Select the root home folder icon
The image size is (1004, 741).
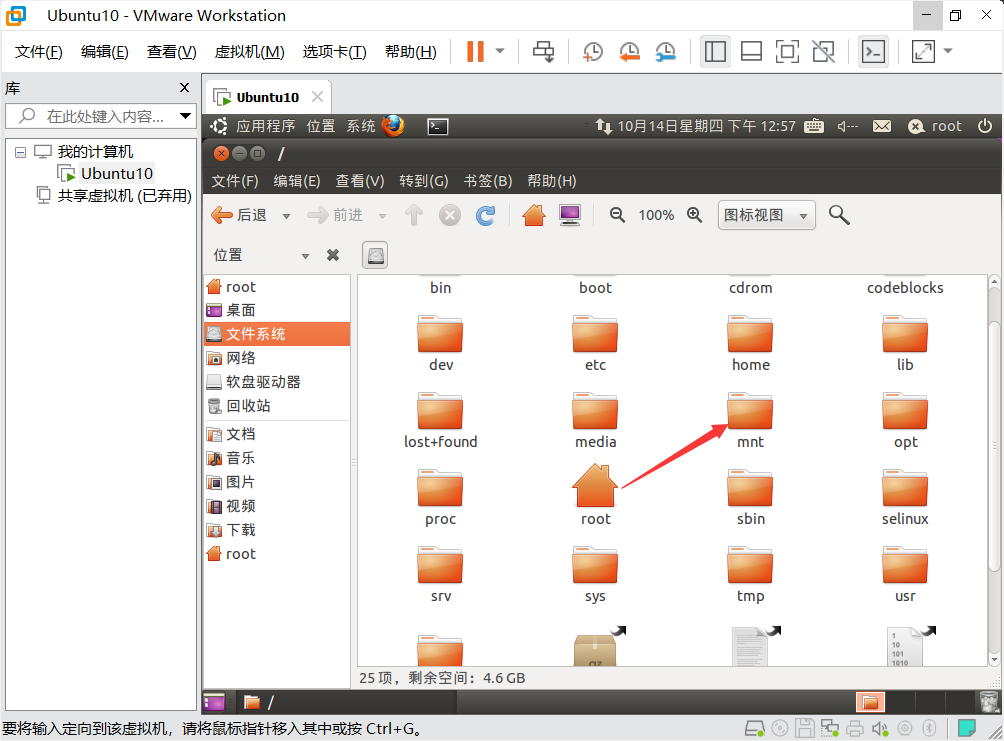tap(595, 496)
